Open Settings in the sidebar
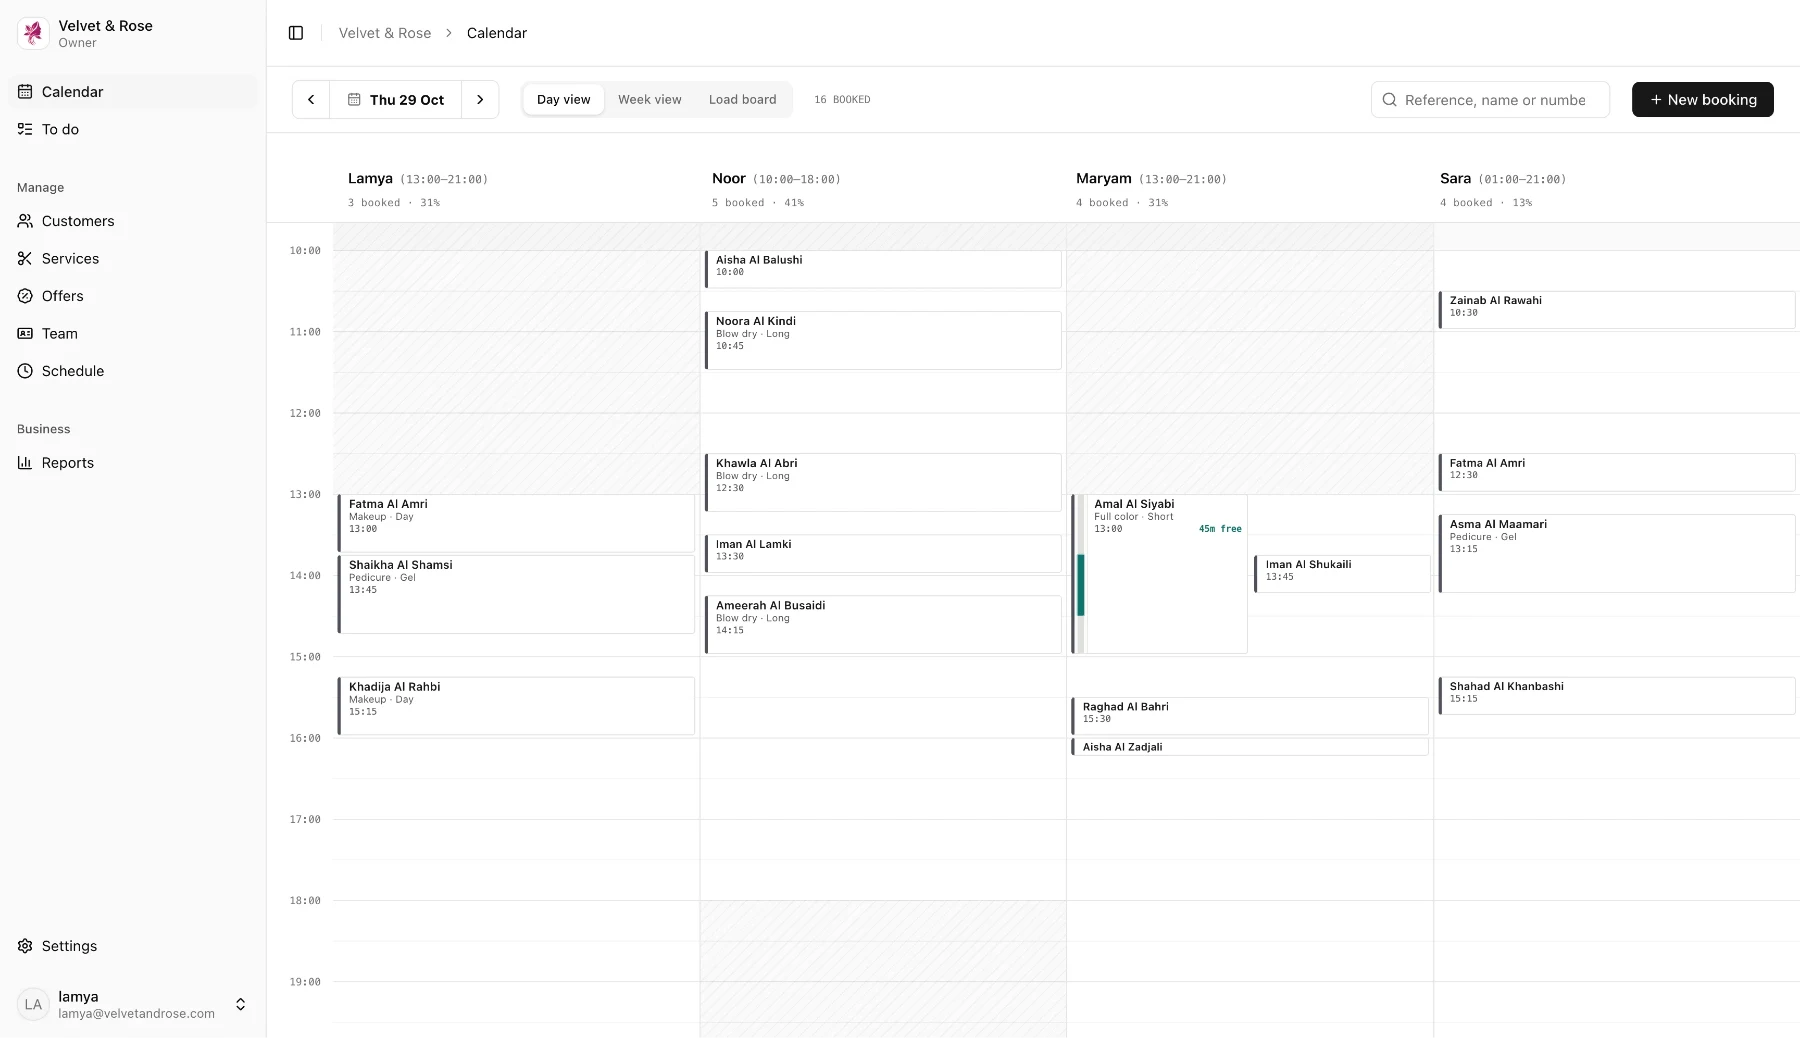The image size is (1800, 1038). point(133,946)
